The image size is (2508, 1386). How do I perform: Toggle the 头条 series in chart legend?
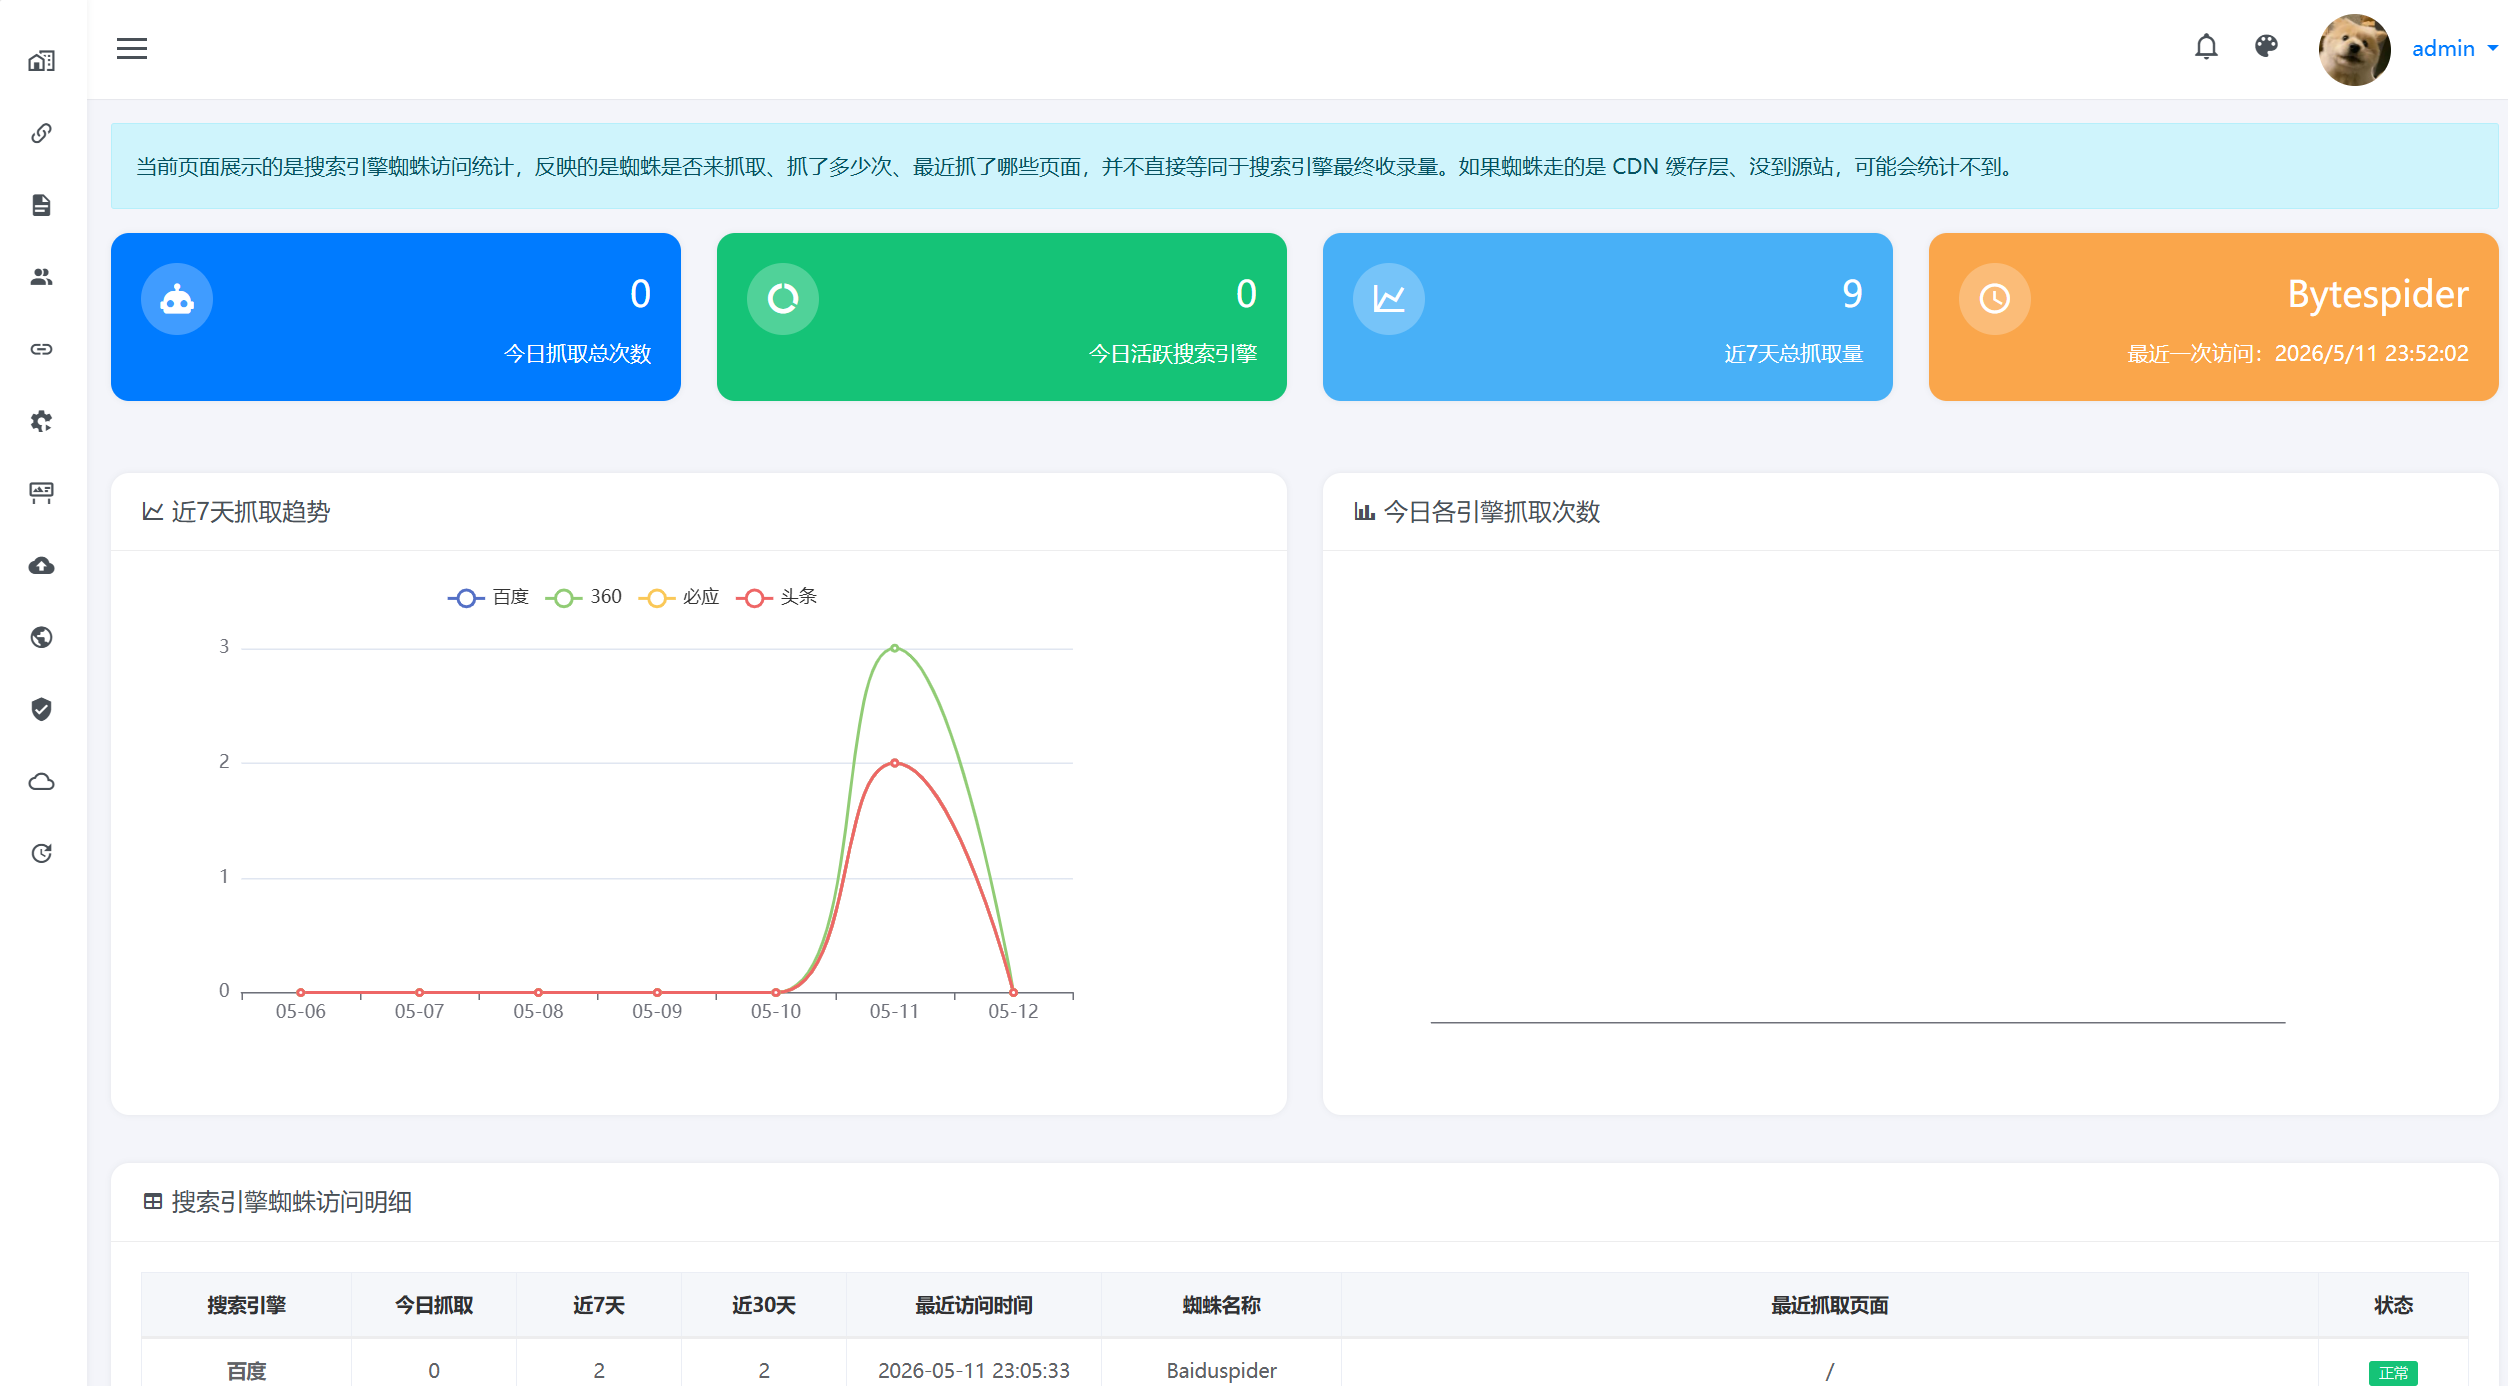777,597
